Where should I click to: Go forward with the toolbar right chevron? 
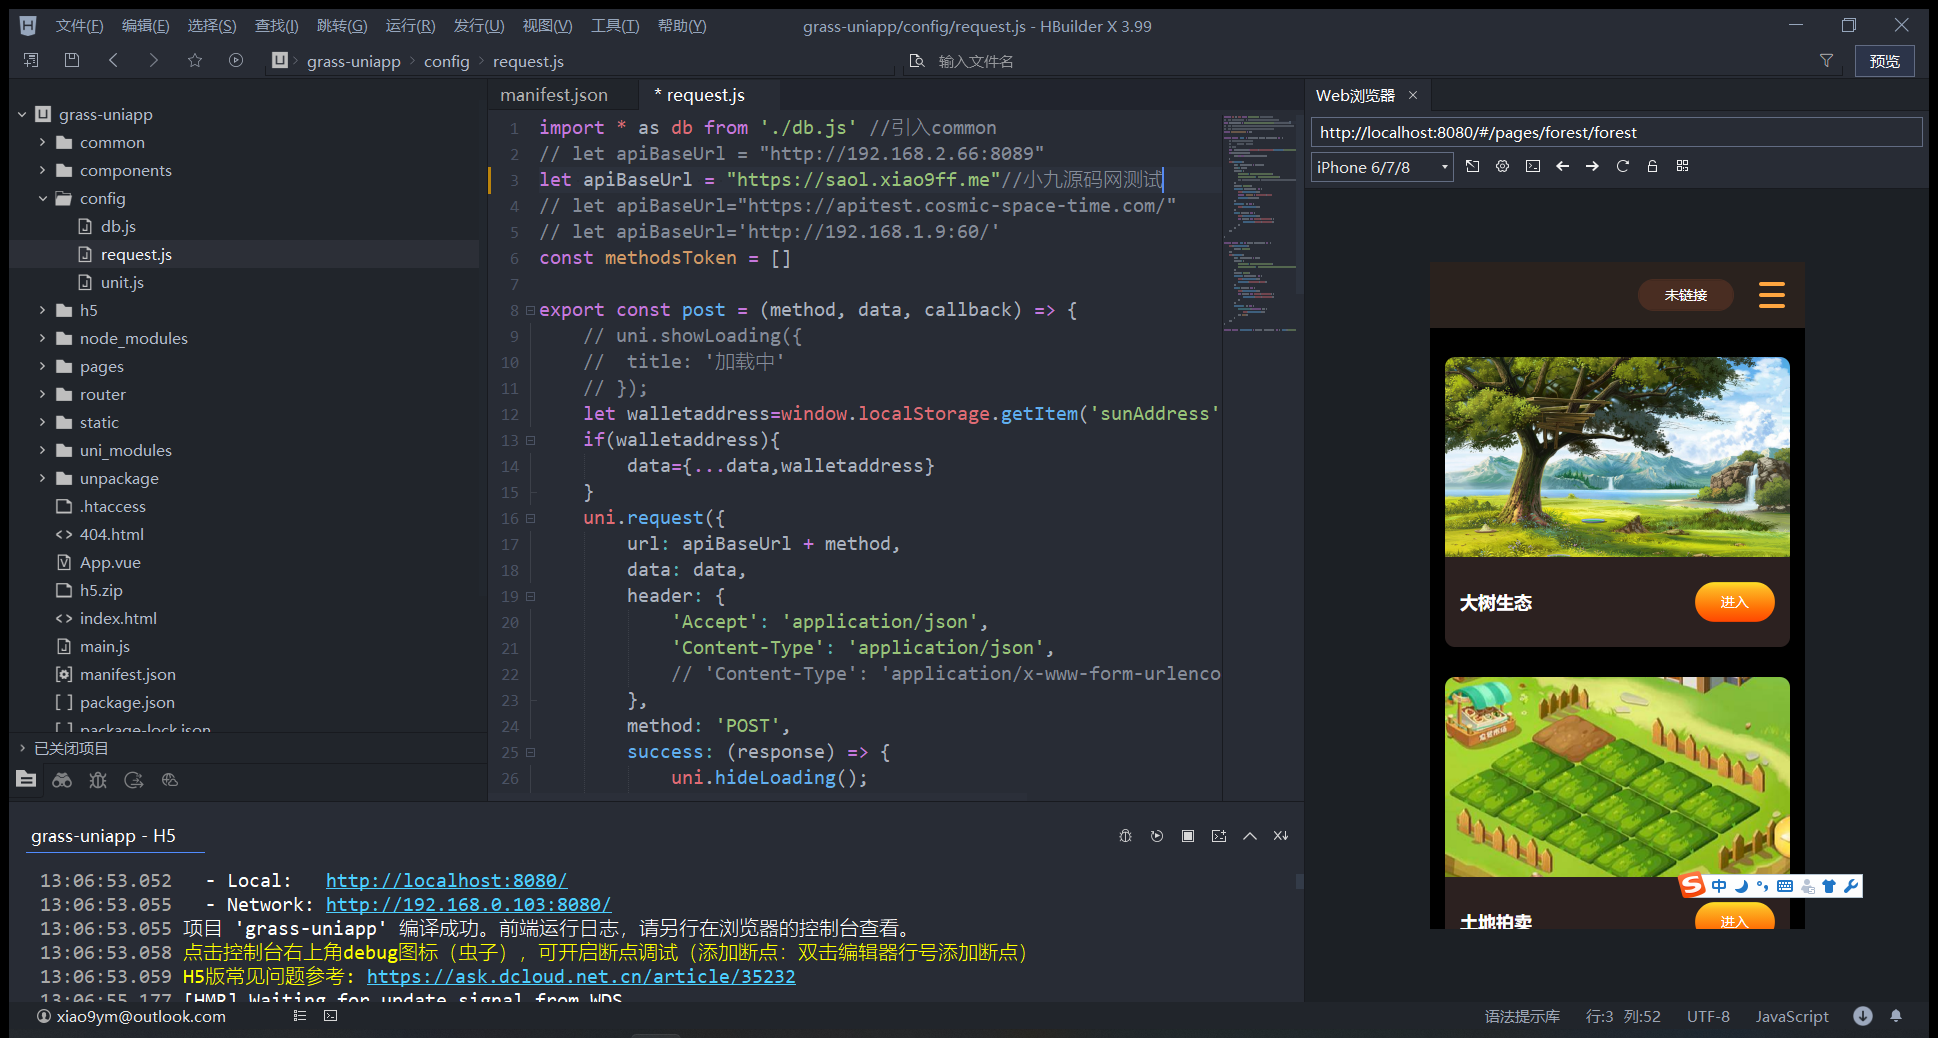(153, 61)
